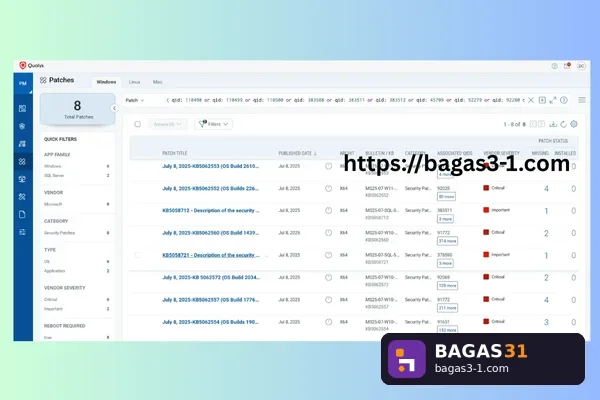
Task: Collapse the quick filters panel with the chevron
Action: pos(114,108)
